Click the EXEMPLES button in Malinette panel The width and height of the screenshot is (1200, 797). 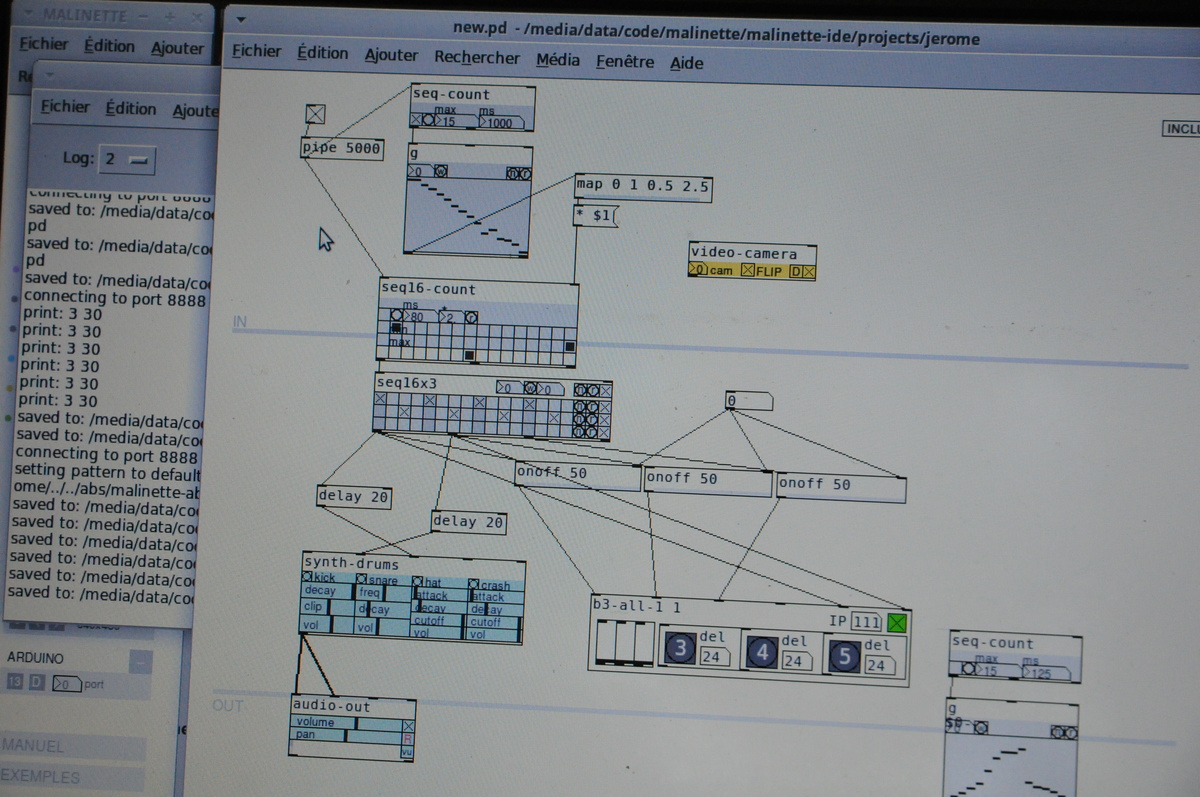tap(73, 775)
